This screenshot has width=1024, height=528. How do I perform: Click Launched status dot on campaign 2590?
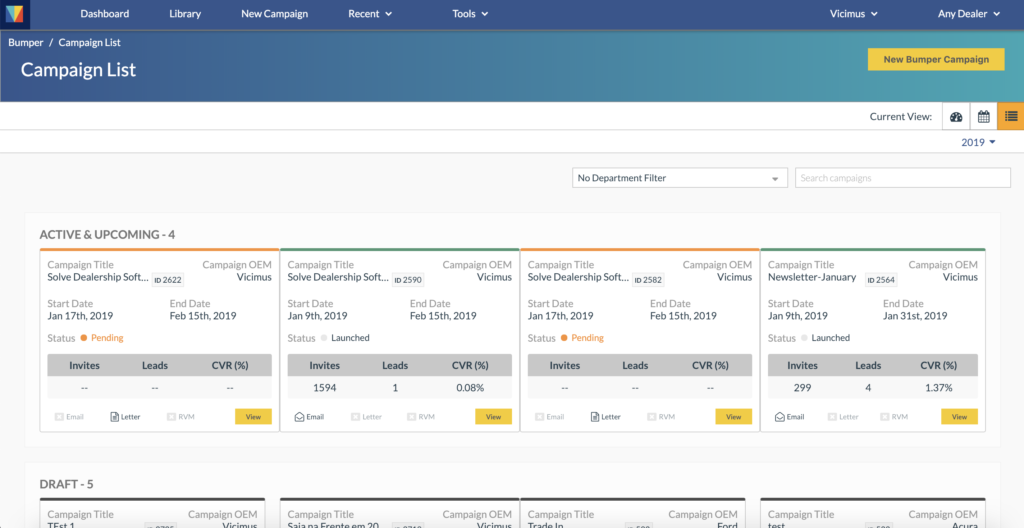pyautogui.click(x=324, y=338)
